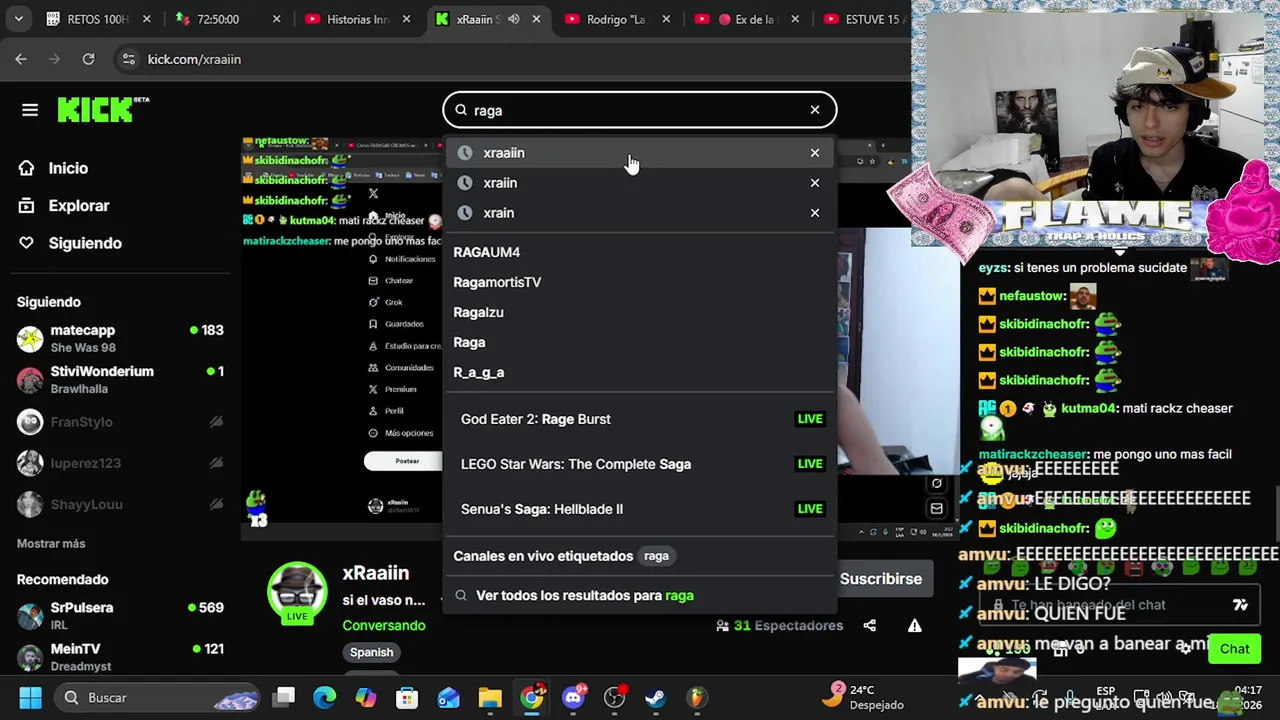This screenshot has height=720, width=1280.
Task: Open Microsoft Store from taskbar
Action: click(x=407, y=697)
